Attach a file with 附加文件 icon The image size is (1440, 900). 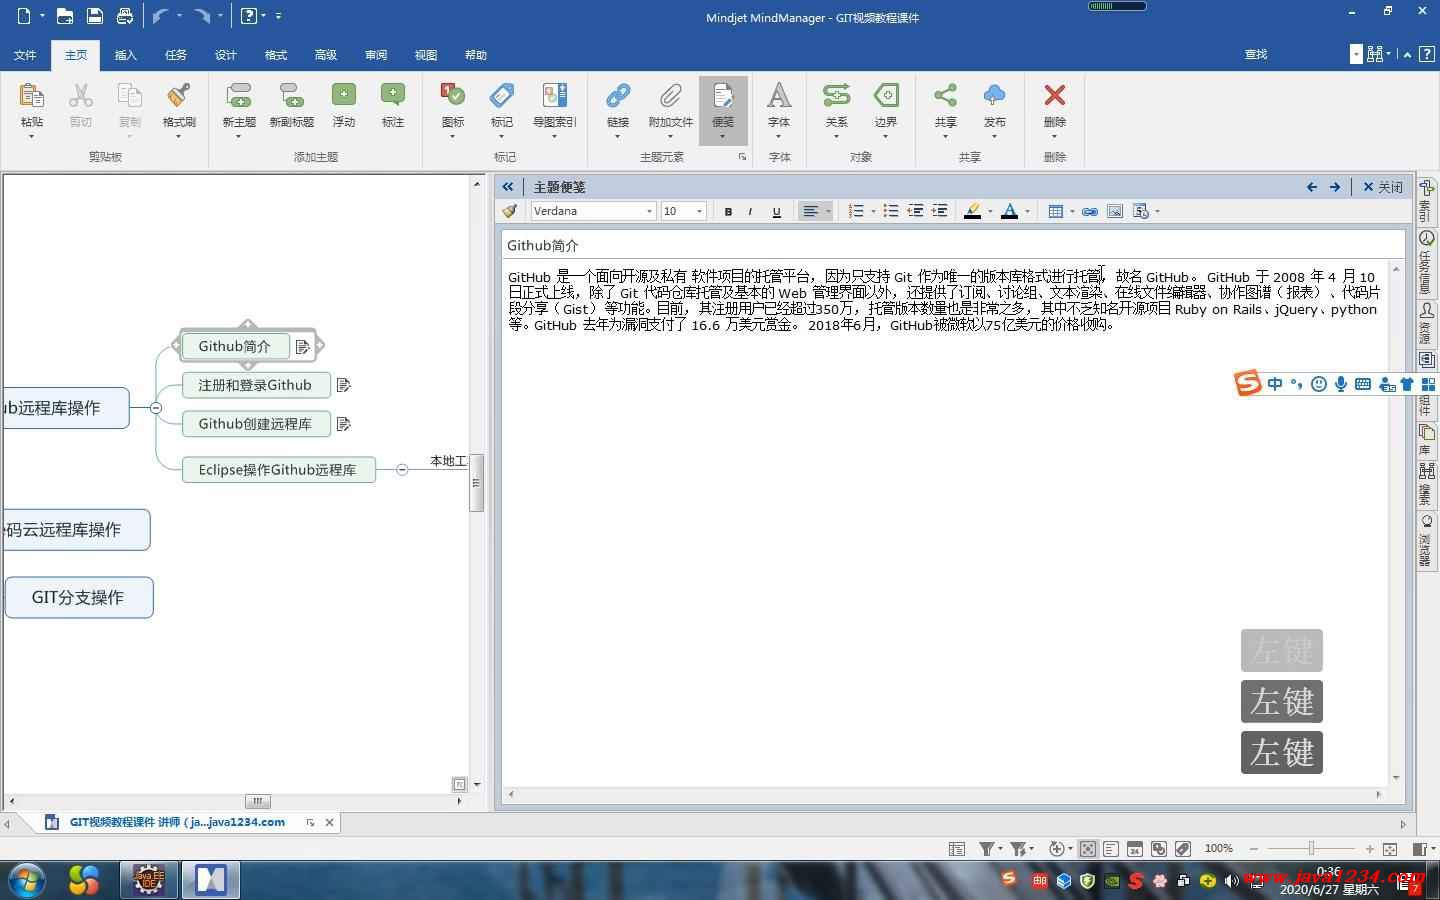pyautogui.click(x=670, y=96)
